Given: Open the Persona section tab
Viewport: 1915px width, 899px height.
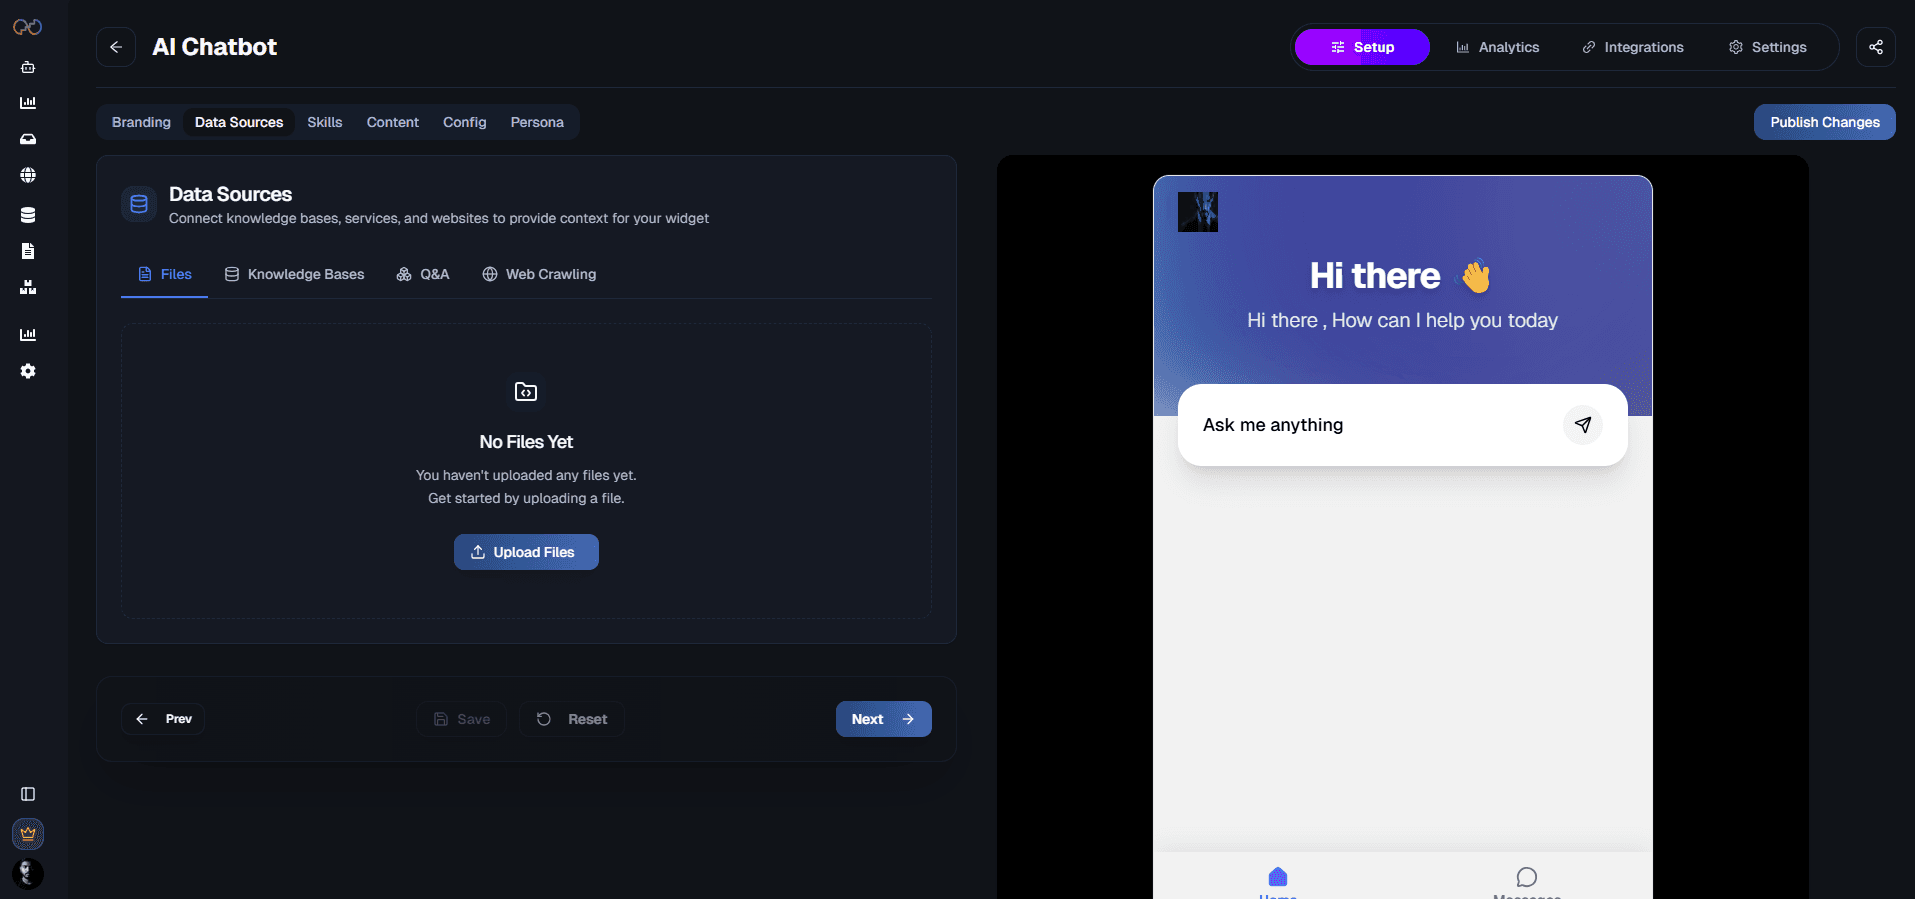Looking at the screenshot, I should [x=537, y=122].
